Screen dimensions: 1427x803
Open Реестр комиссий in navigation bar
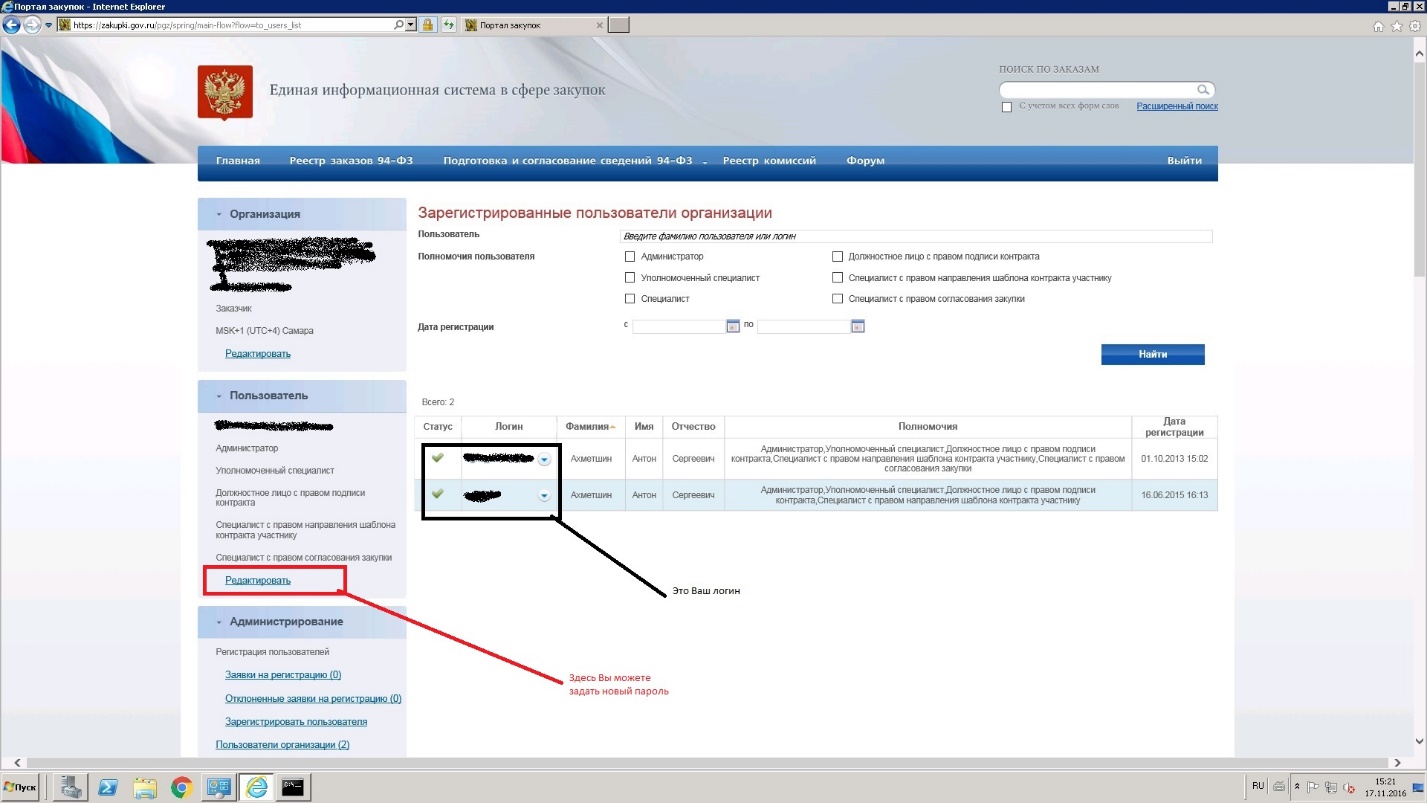click(x=769, y=161)
